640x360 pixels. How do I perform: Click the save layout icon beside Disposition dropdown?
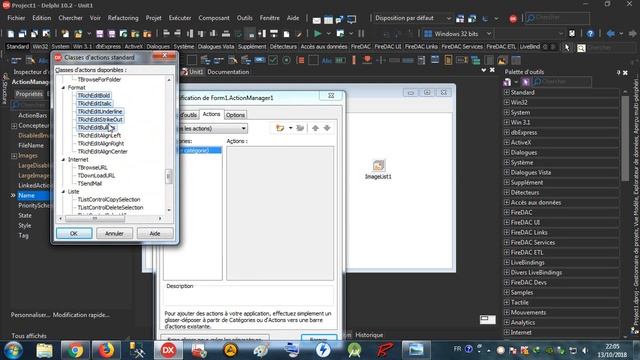[x=460, y=19]
